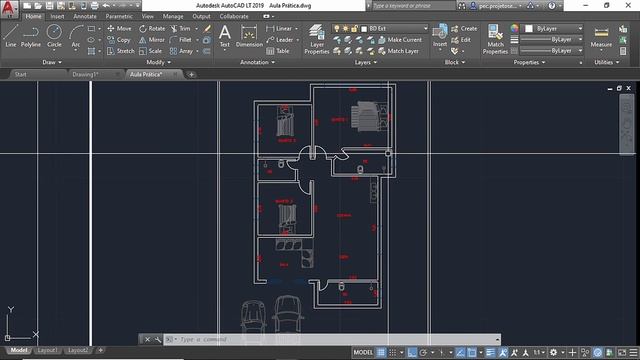The image size is (640, 360).
Task: Switch to Layout1 tab
Action: [47, 350]
